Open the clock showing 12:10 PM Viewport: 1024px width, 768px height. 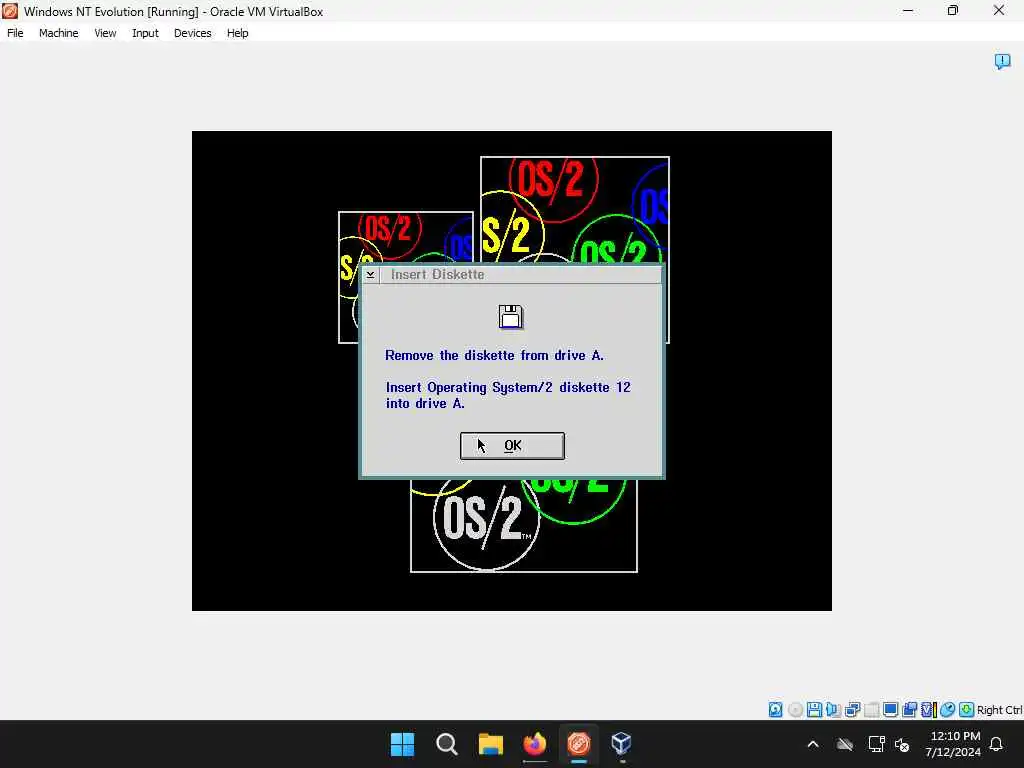(953, 744)
